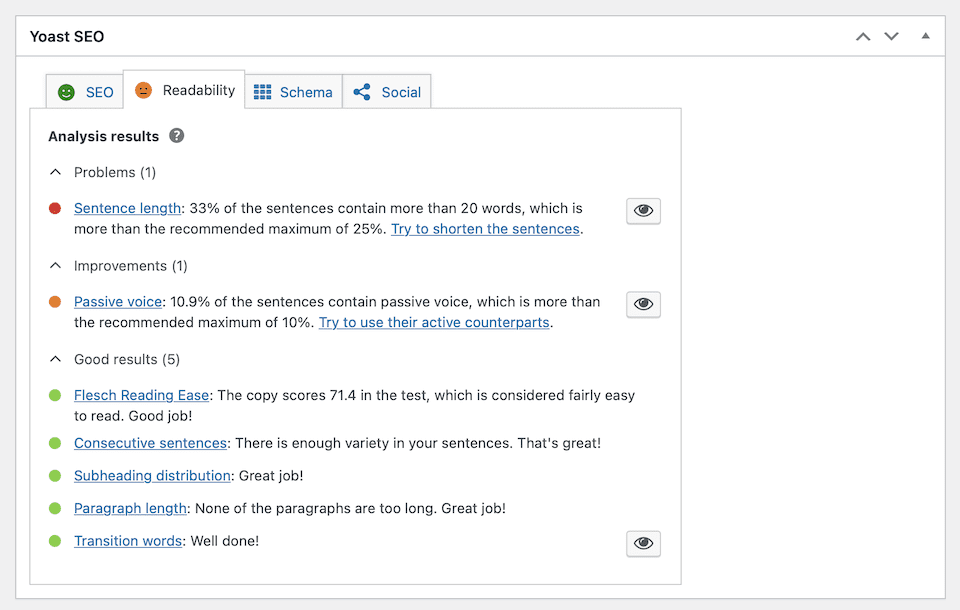Open the Try to shorten the sentences link
This screenshot has height=610, width=960.
pyautogui.click(x=485, y=229)
